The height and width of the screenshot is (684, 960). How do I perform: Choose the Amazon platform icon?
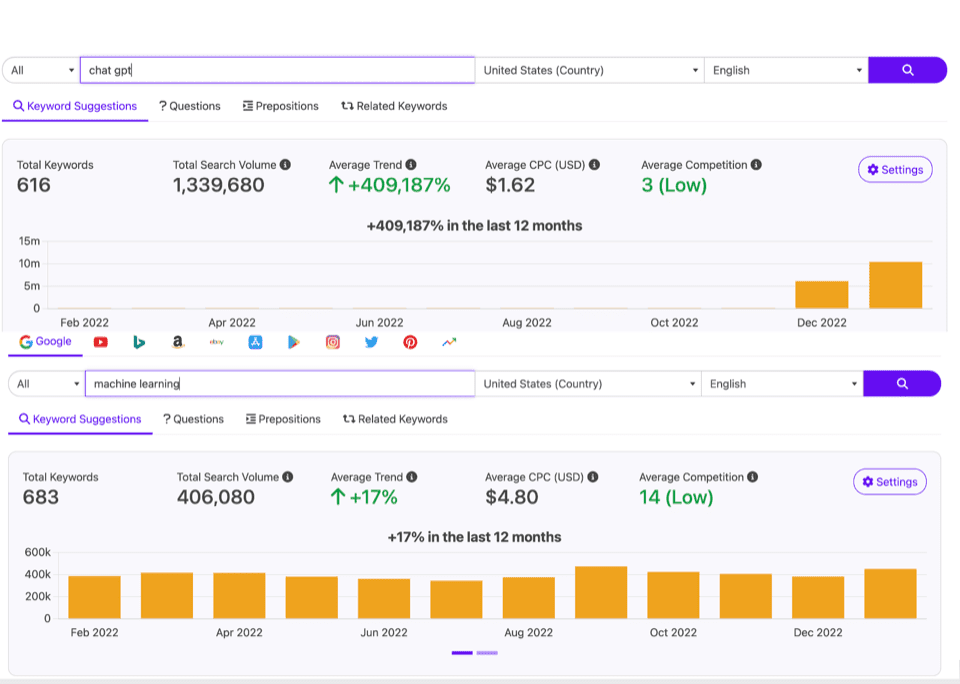click(177, 342)
